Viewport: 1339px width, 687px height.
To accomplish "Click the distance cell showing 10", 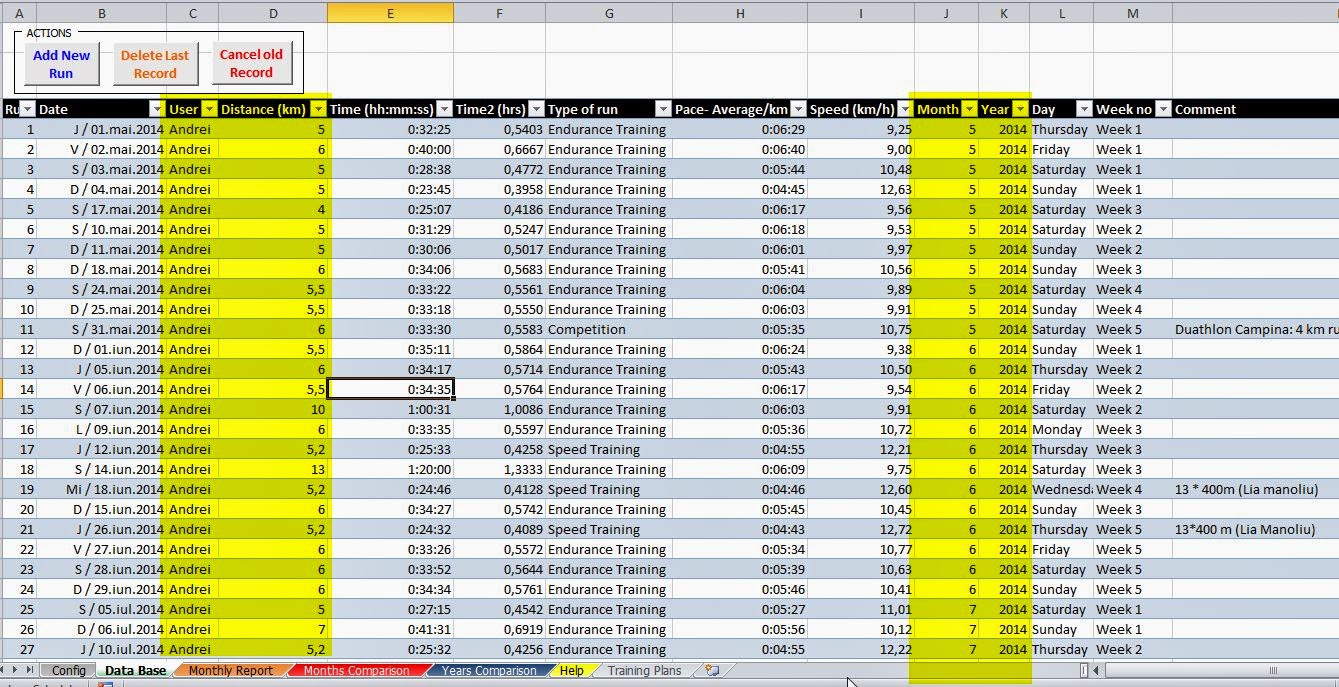I will tap(272, 409).
